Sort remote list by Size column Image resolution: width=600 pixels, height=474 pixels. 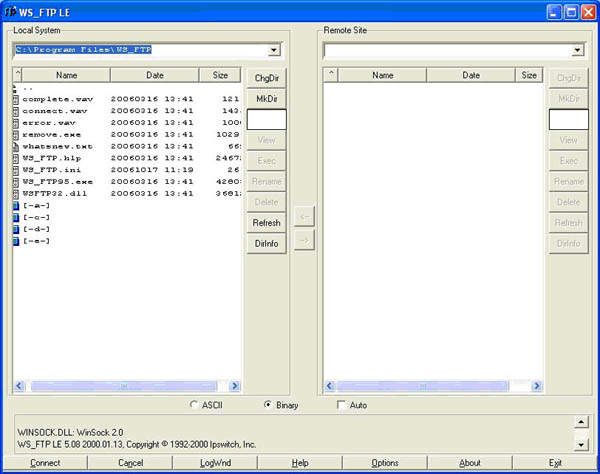pyautogui.click(x=529, y=75)
